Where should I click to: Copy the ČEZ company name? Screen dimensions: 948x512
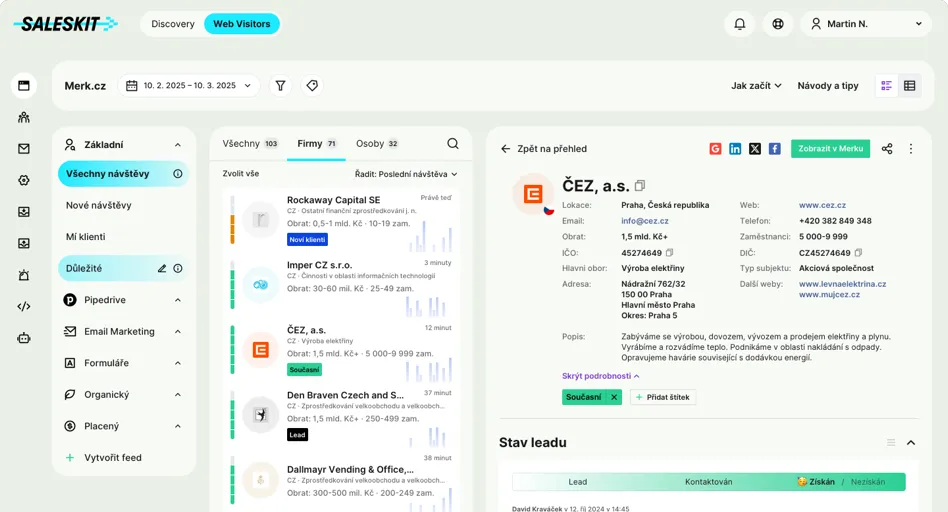point(640,186)
